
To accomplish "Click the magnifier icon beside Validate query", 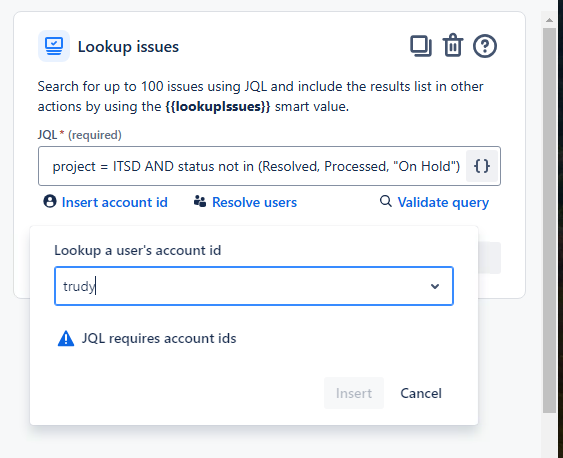I will [386, 201].
